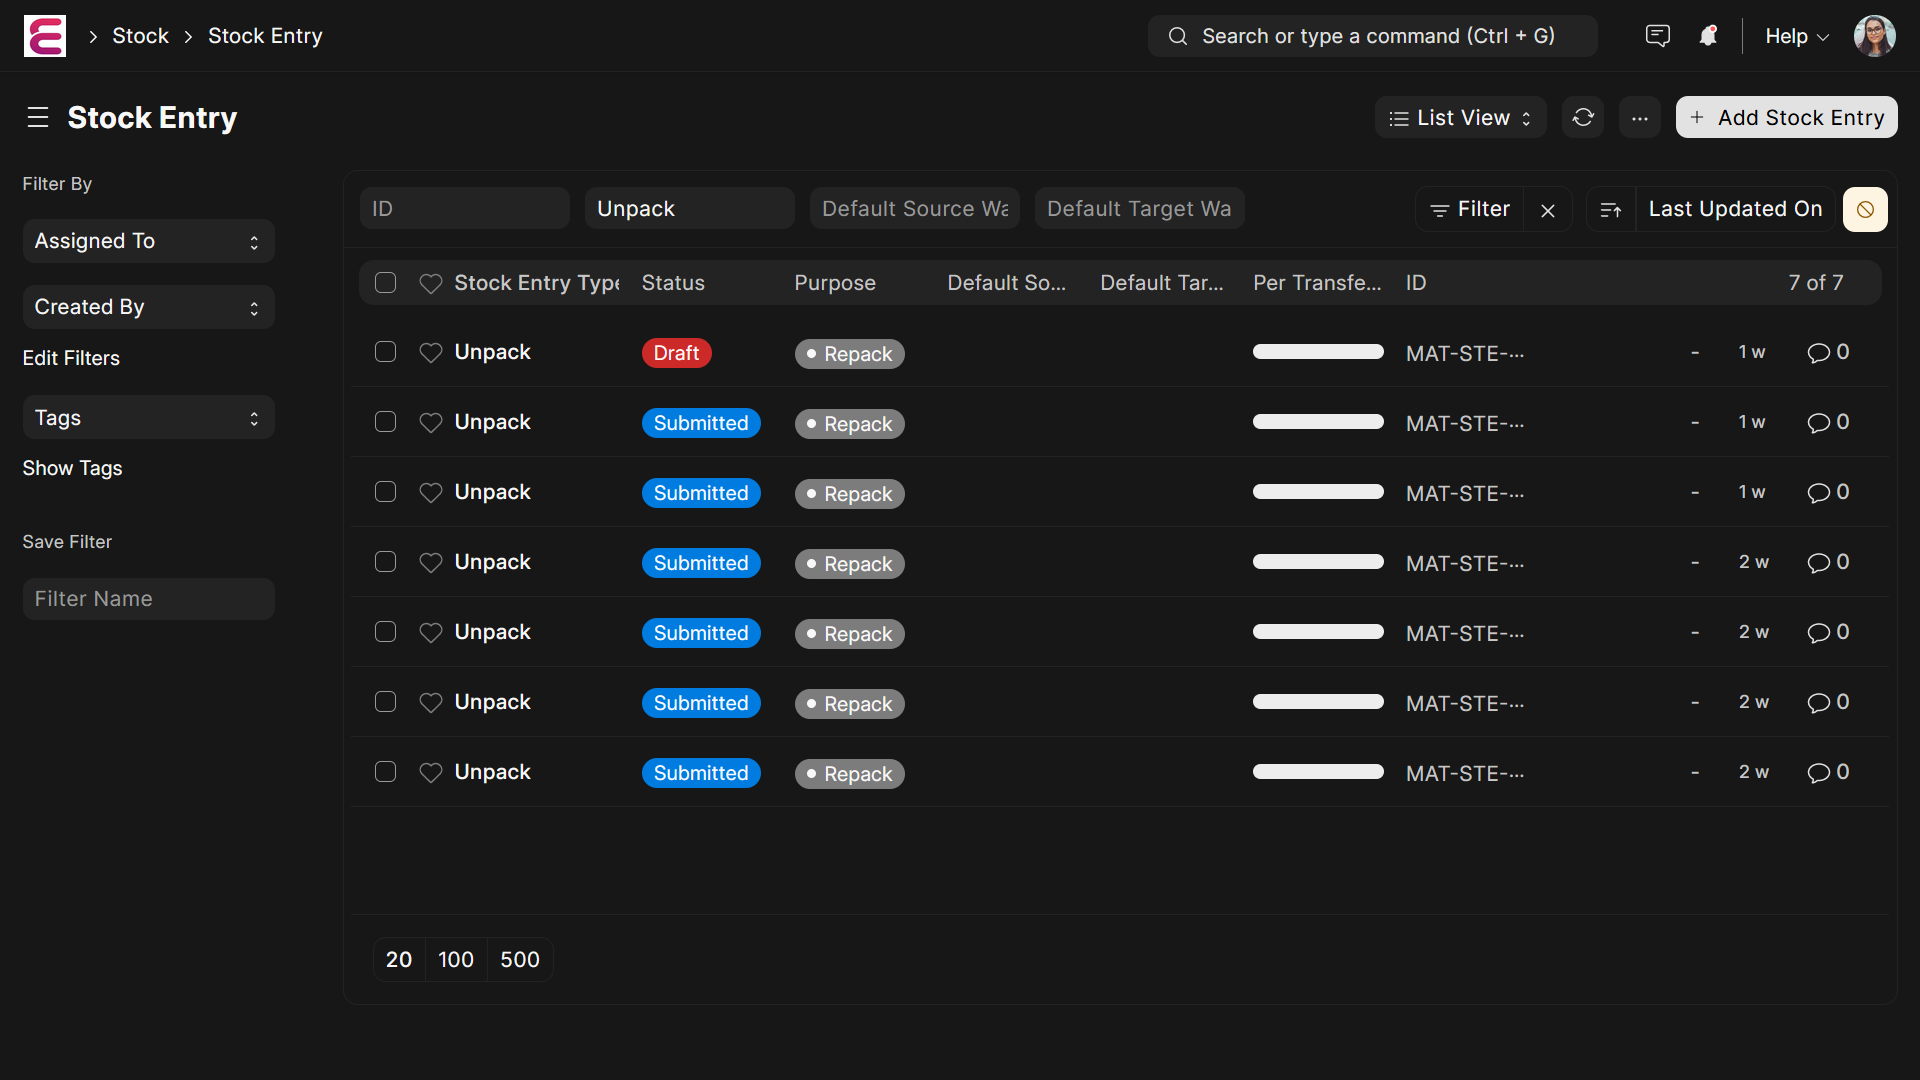Open the ellipsis menu next to refresh
The image size is (1920, 1080).
point(1640,117)
